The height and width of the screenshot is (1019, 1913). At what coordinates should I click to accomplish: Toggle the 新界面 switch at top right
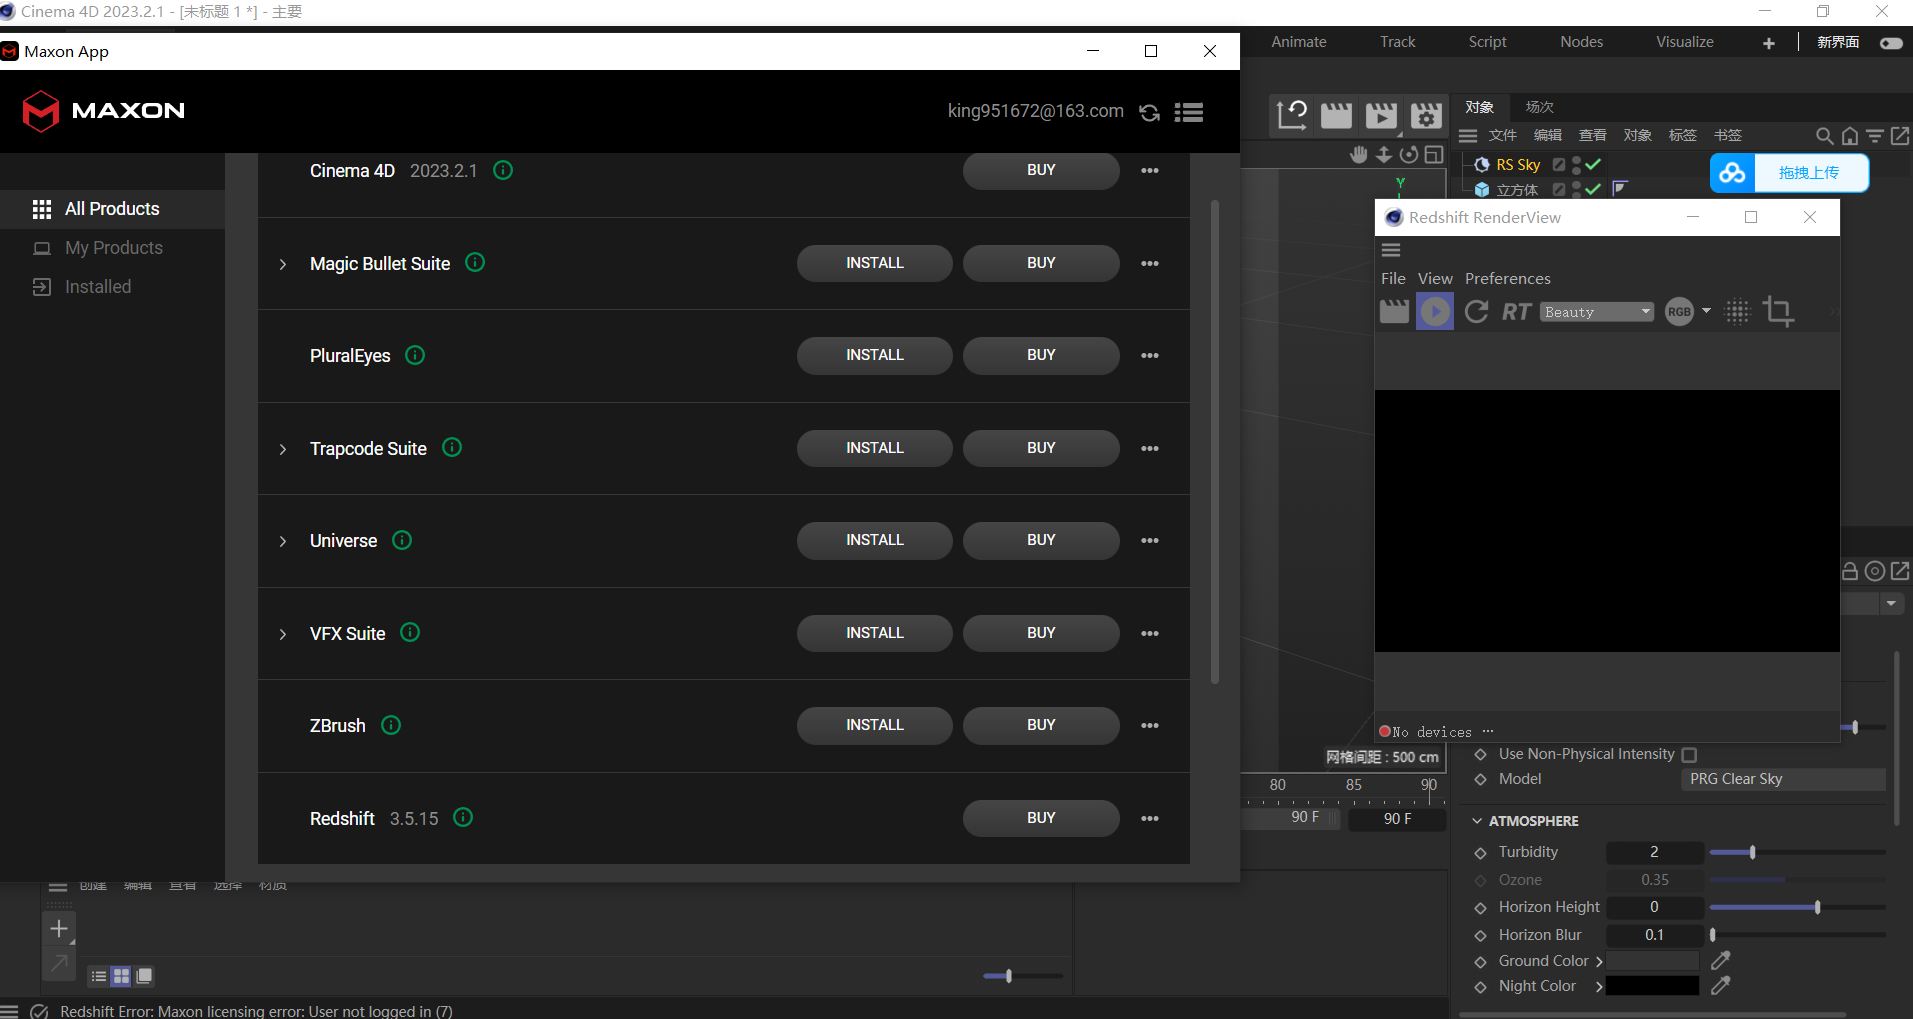coord(1890,43)
